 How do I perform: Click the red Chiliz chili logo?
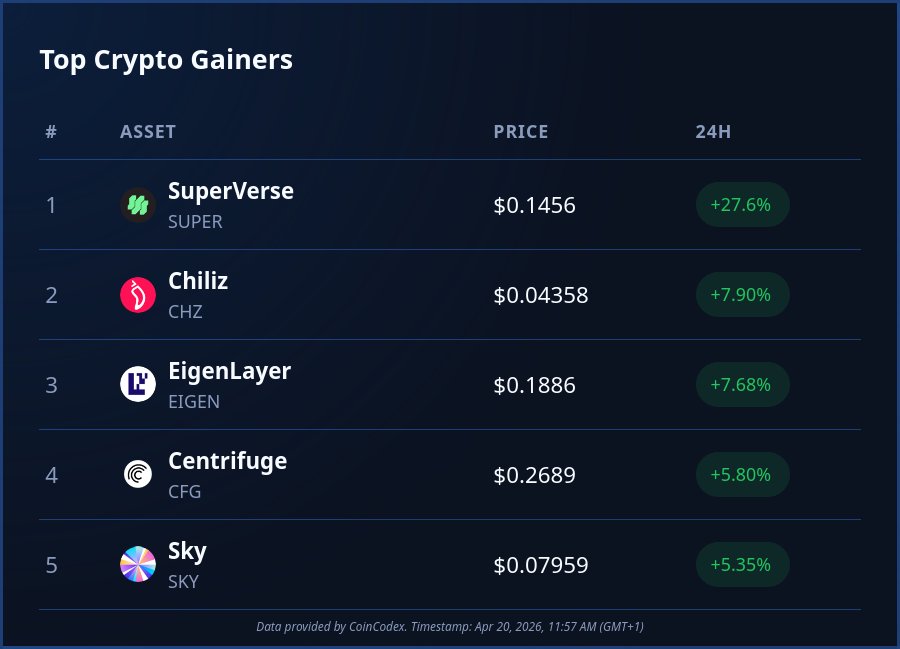[x=138, y=295]
